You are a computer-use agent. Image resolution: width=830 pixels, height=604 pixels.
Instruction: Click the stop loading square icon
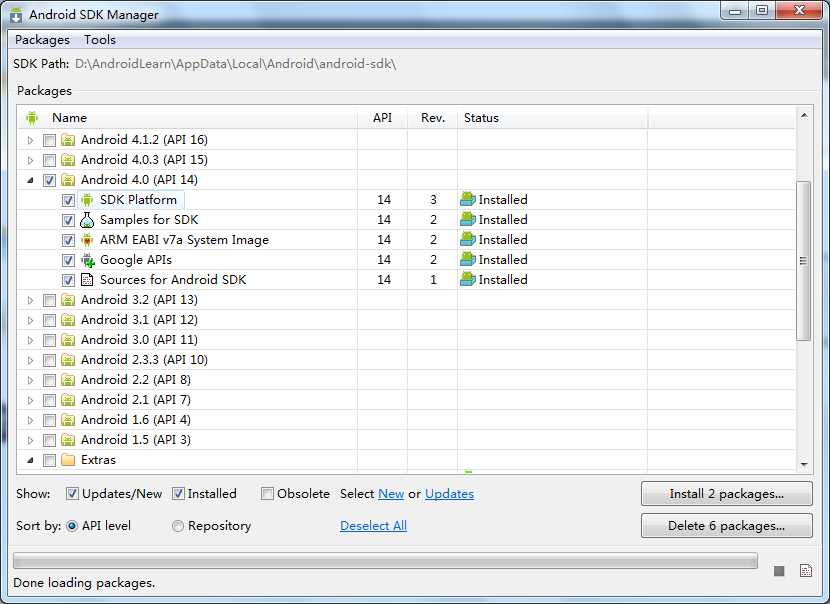779,571
